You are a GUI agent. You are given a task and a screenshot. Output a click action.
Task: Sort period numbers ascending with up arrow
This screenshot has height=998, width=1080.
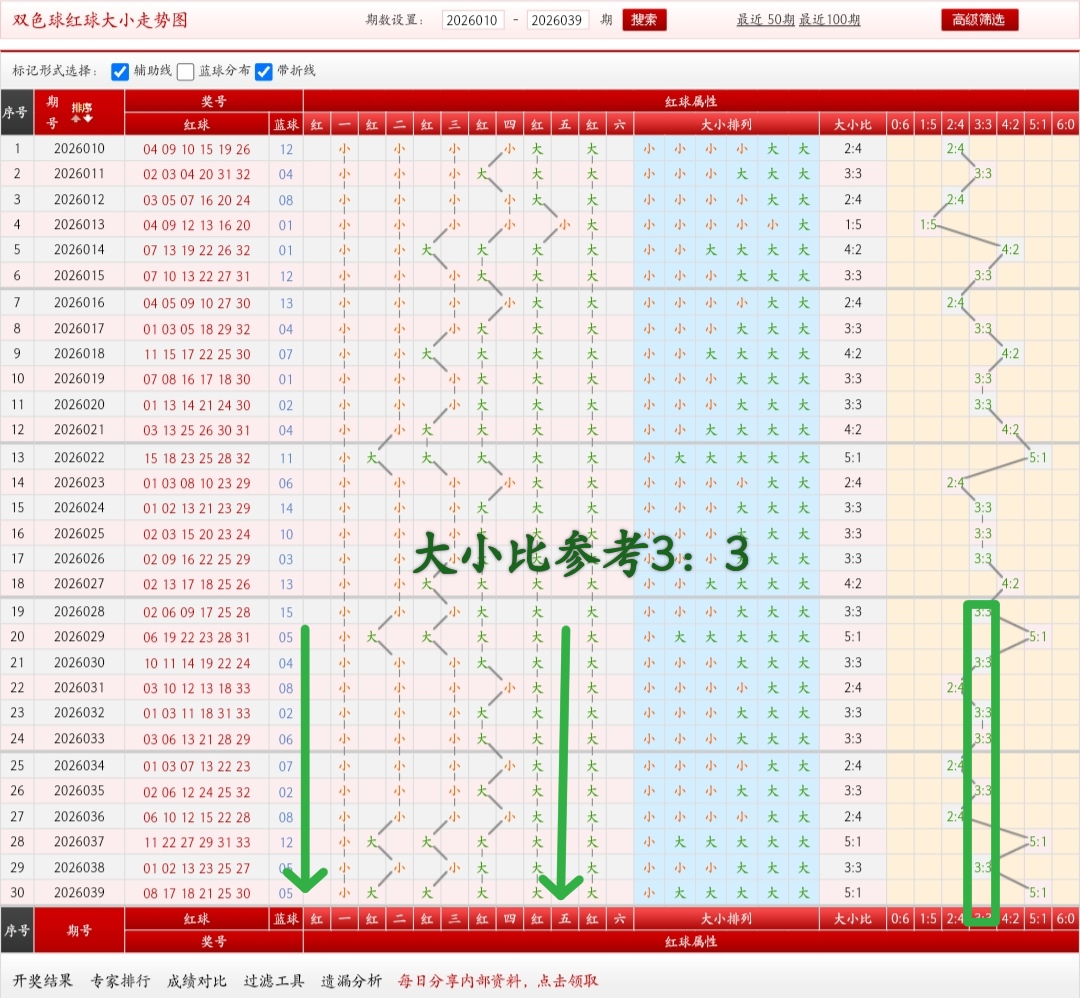(75, 118)
